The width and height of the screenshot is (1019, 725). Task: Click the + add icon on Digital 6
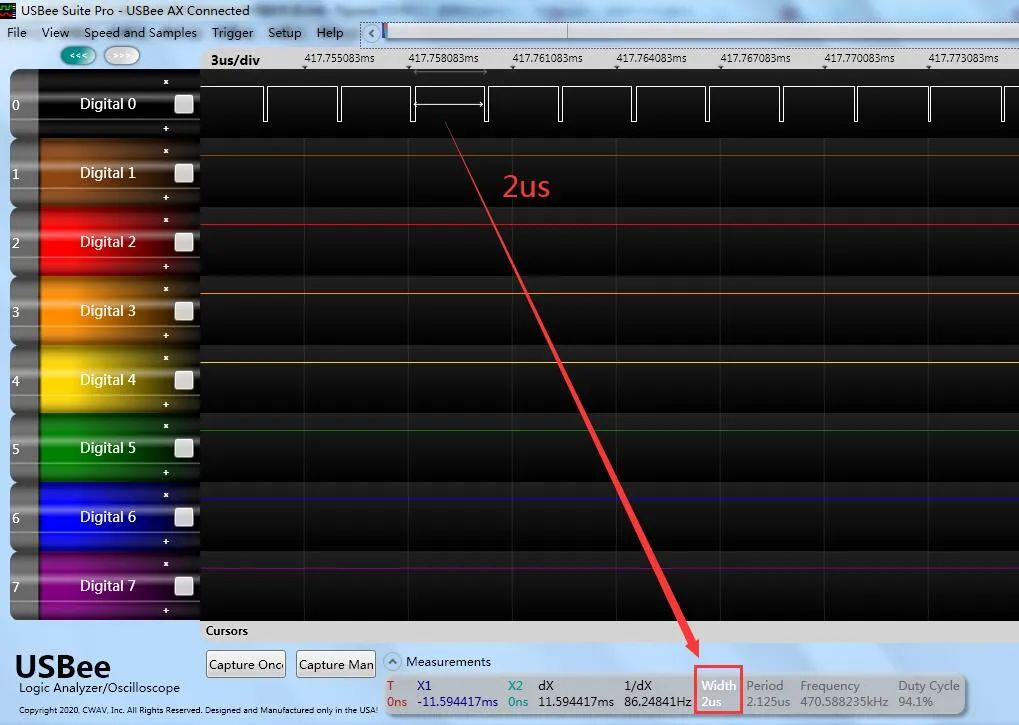click(x=166, y=541)
